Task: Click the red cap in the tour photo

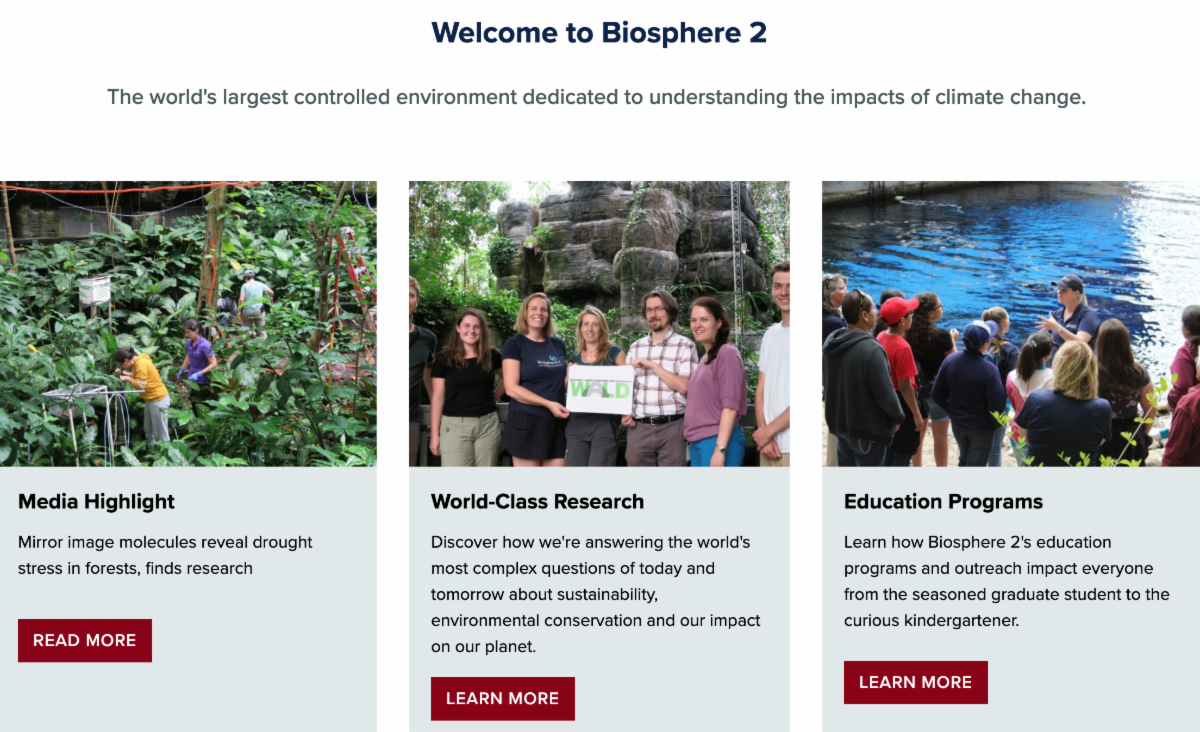Action: click(898, 308)
